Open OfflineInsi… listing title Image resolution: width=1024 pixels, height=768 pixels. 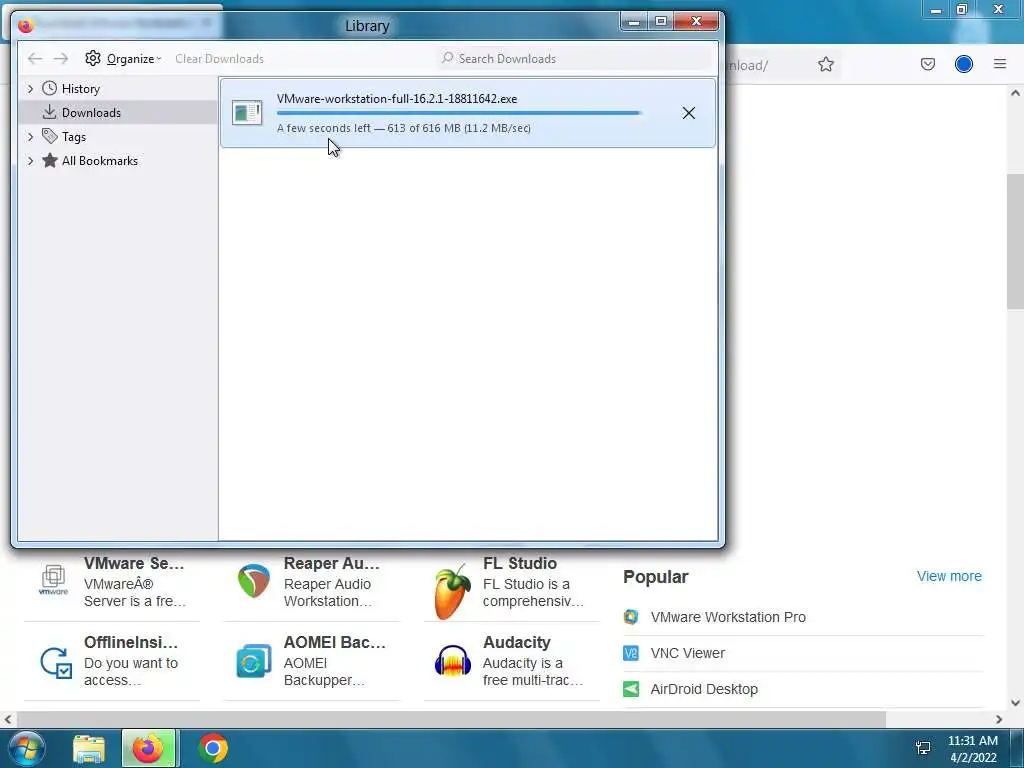tap(131, 642)
